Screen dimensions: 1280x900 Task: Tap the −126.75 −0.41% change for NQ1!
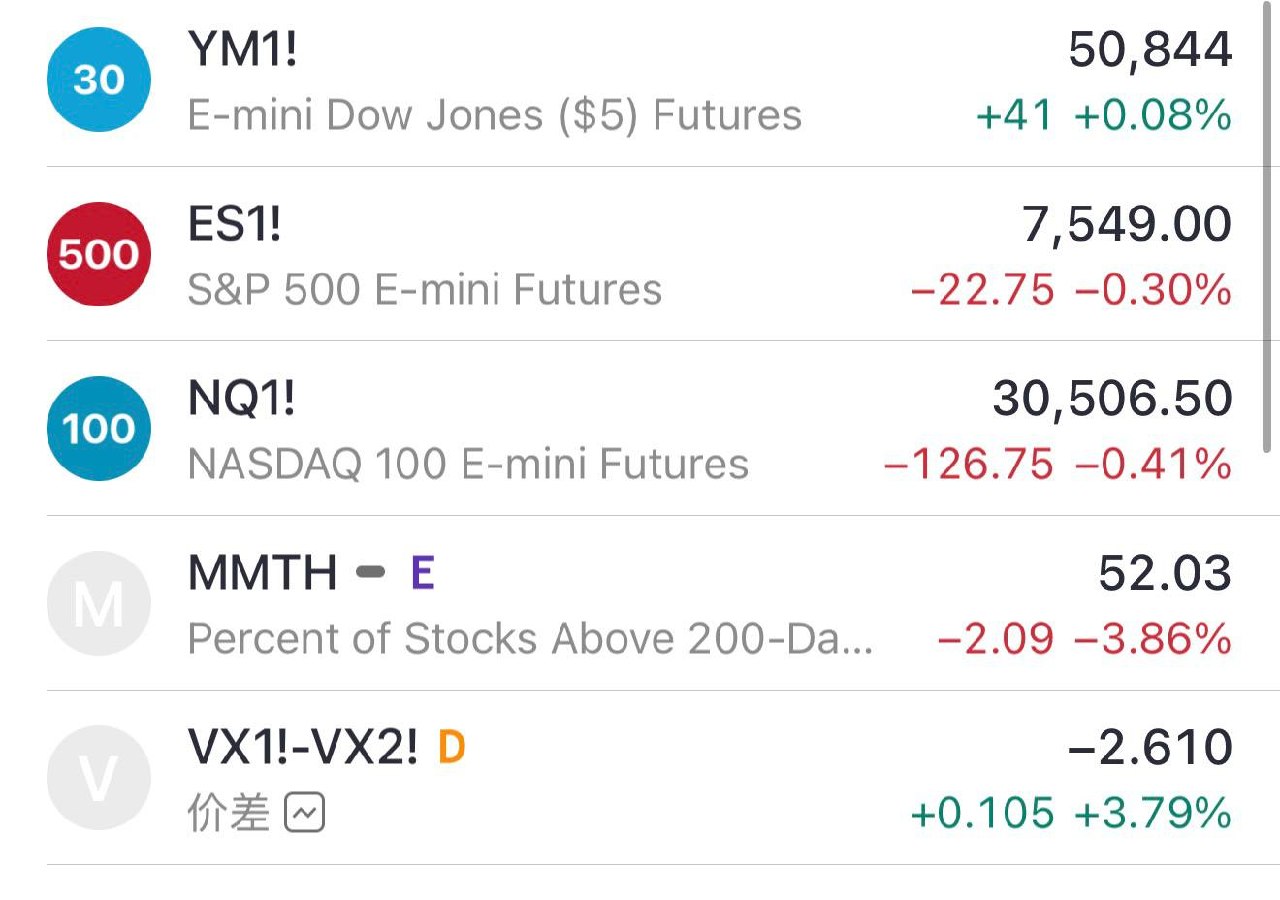tap(1058, 464)
